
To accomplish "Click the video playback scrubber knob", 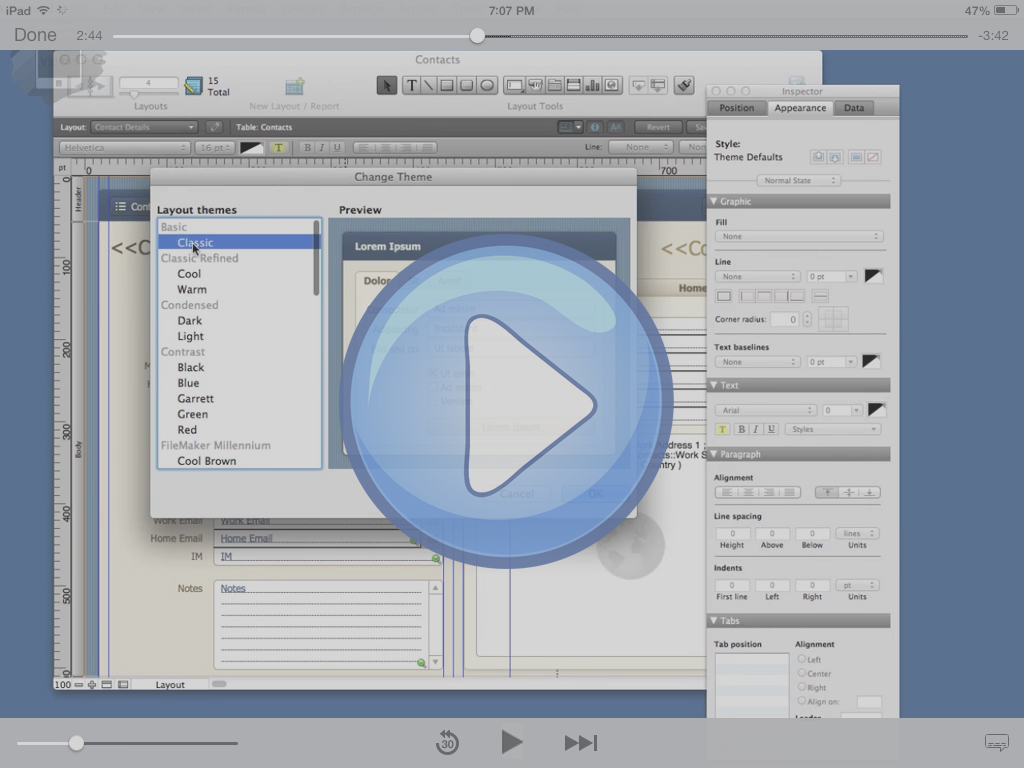I will coord(477,36).
